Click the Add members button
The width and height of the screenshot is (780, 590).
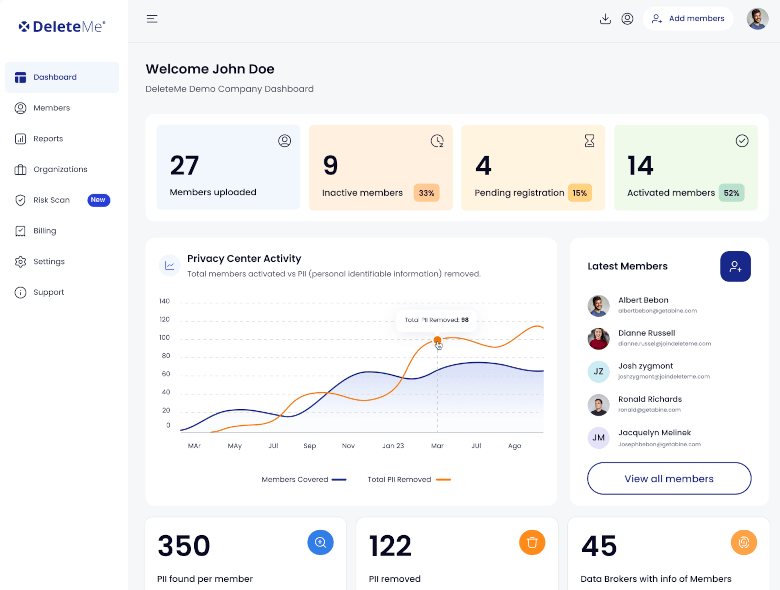coord(688,18)
